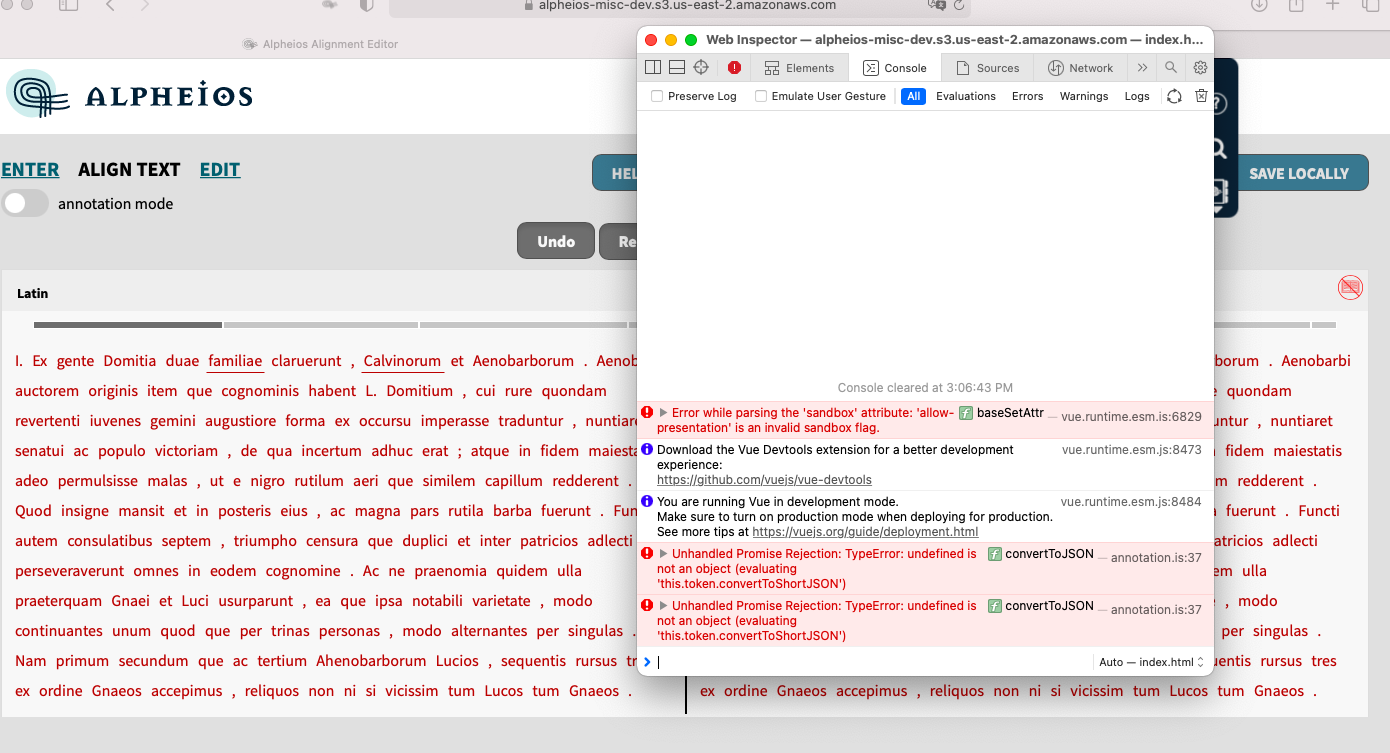Click the crossed-out red book icon
Image resolution: width=1390 pixels, height=753 pixels.
pos(1350,287)
